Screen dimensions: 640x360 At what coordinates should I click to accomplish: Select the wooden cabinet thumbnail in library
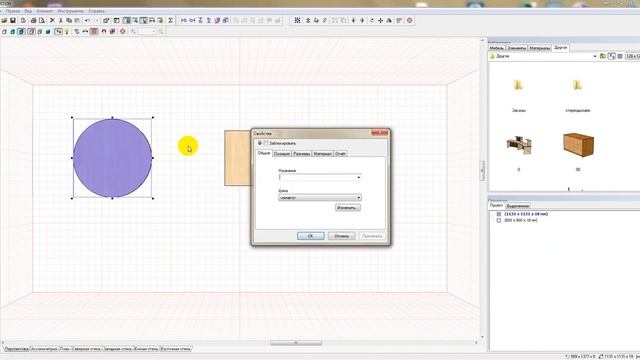pos(578,144)
